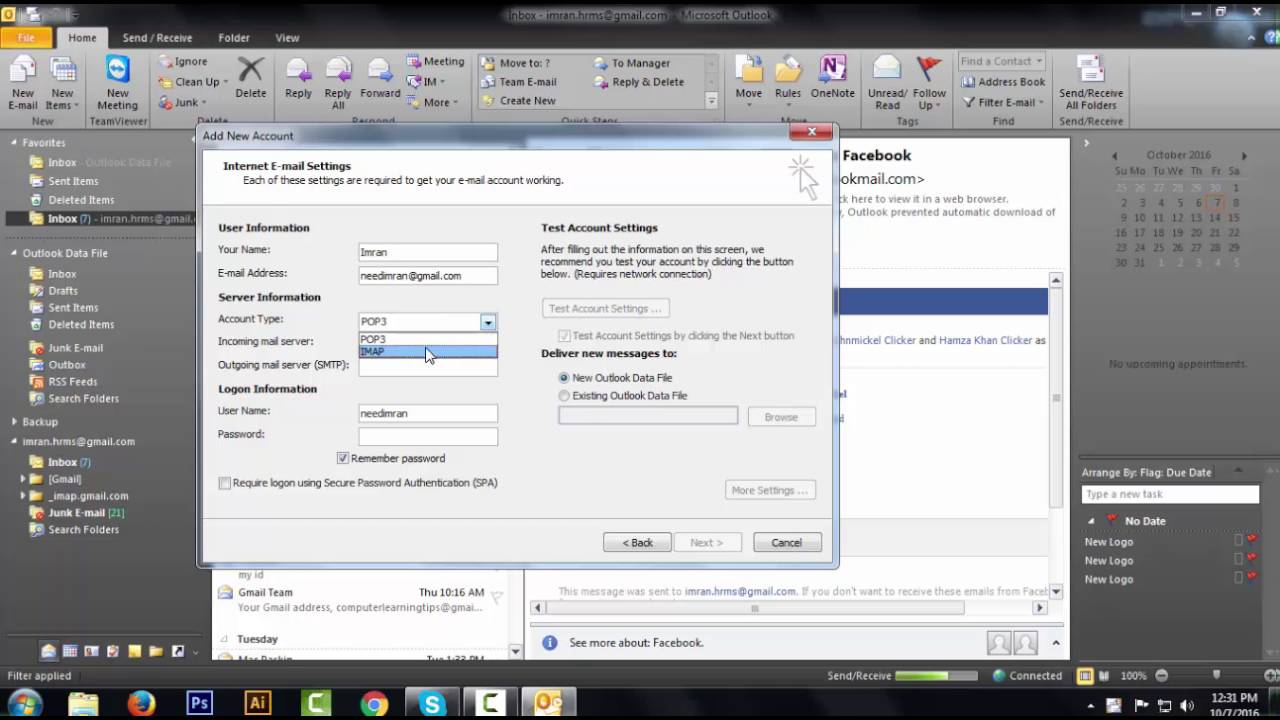Select the Meeting button in the ribbon

click(435, 62)
